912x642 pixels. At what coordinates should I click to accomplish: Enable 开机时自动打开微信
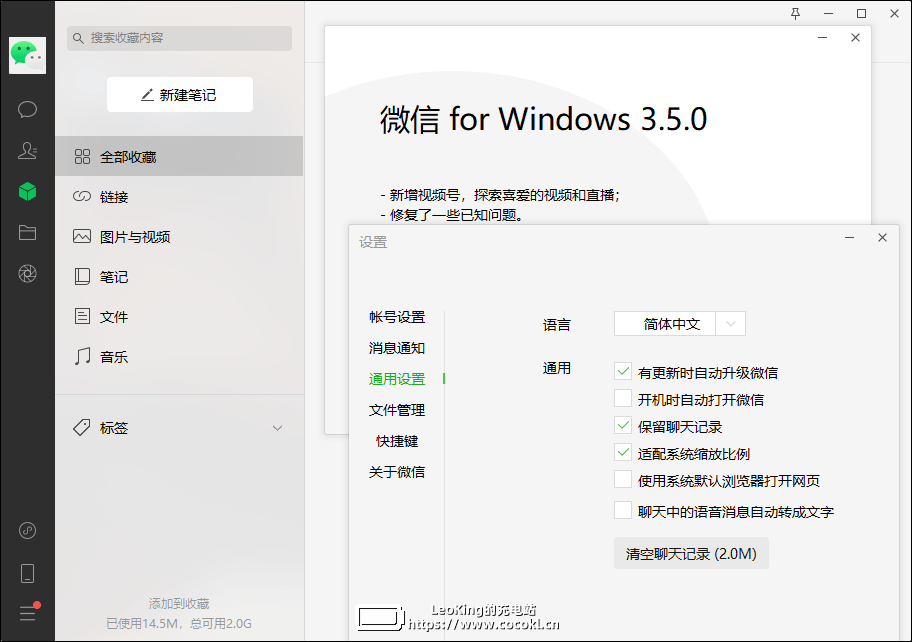pyautogui.click(x=623, y=399)
